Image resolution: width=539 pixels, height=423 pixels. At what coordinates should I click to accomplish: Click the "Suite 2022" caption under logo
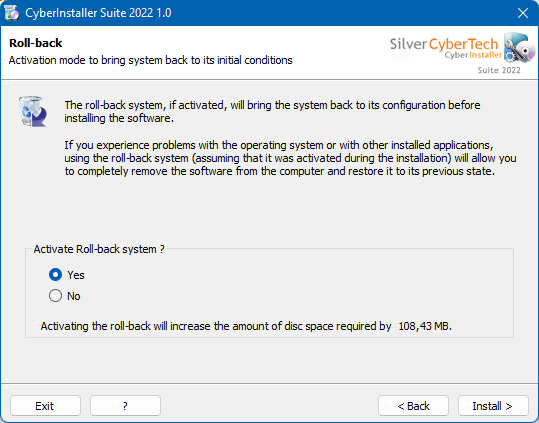click(x=499, y=70)
